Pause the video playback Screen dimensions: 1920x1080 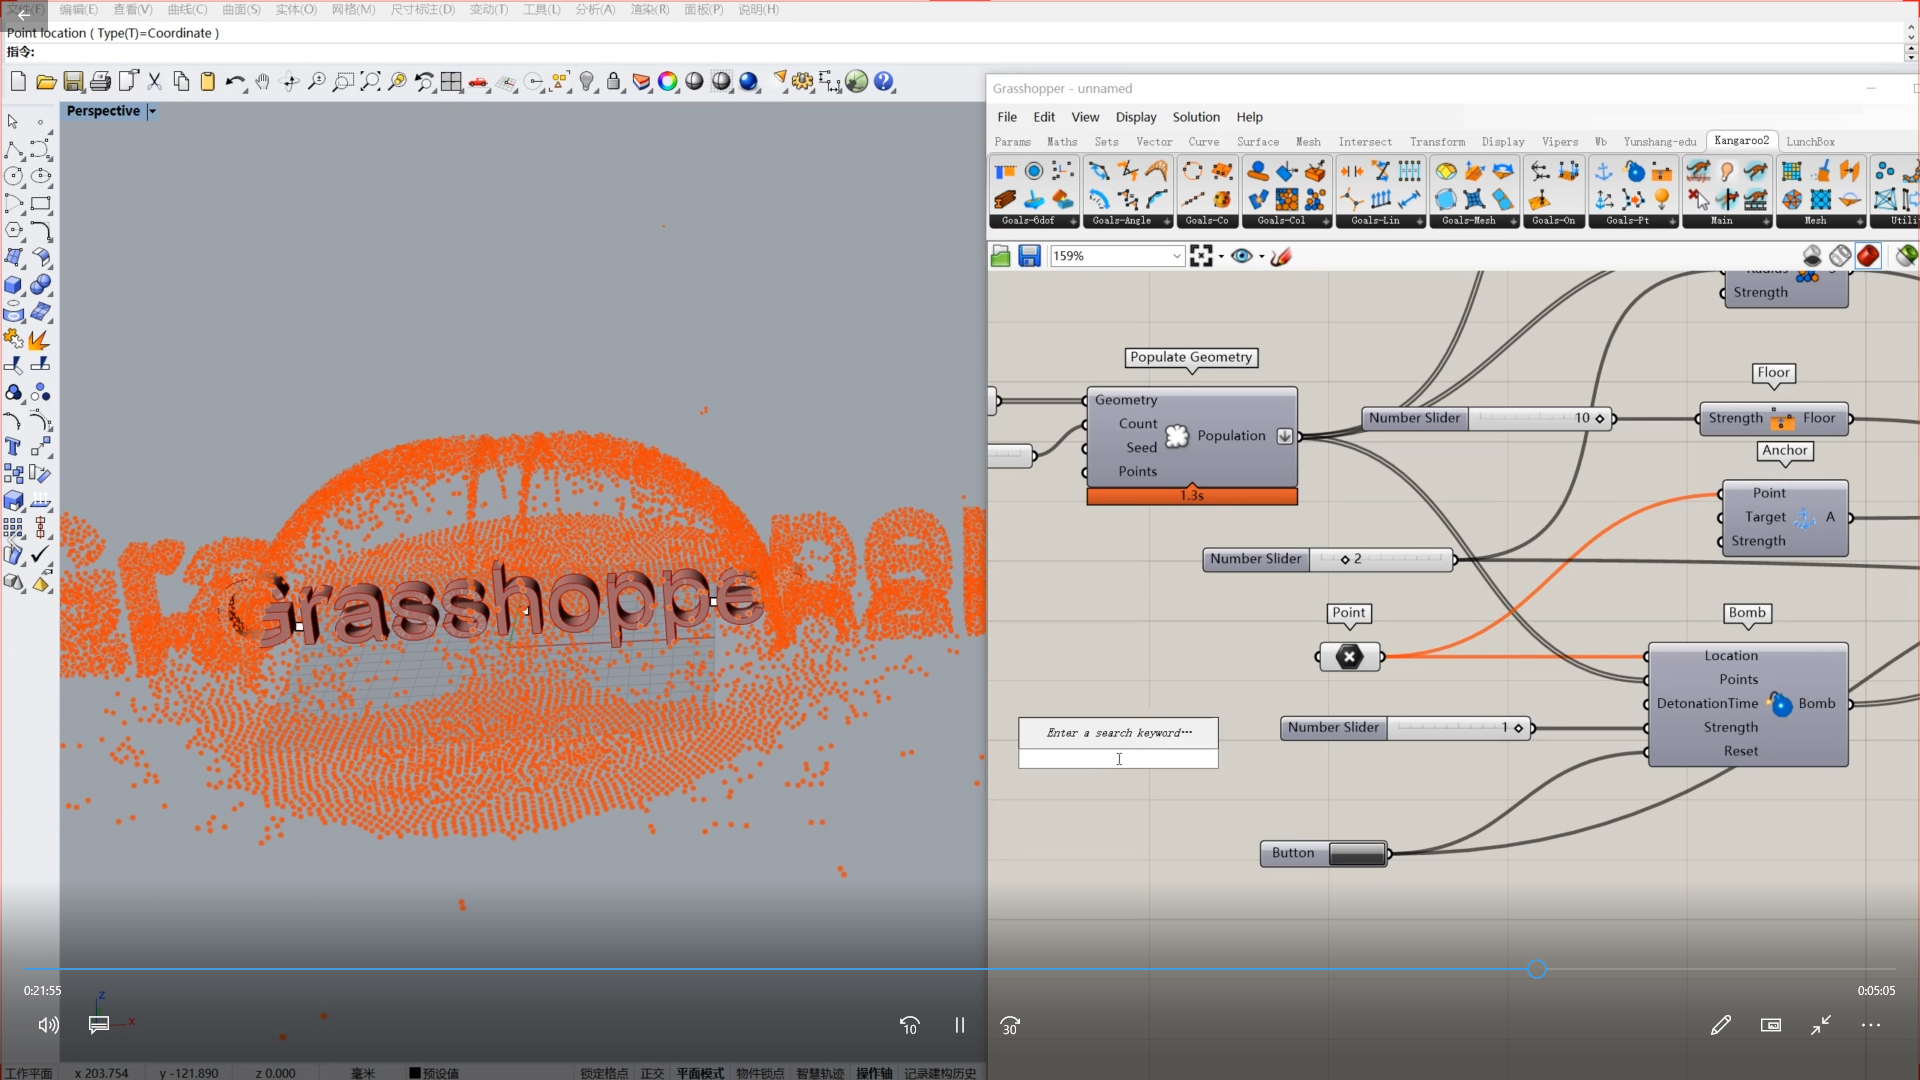pos(959,1025)
